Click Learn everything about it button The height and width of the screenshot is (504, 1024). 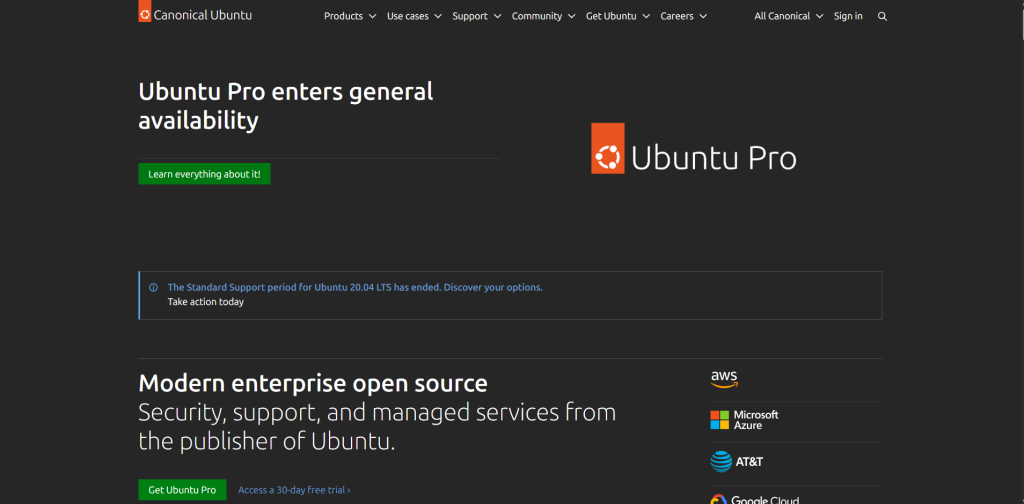tap(204, 174)
